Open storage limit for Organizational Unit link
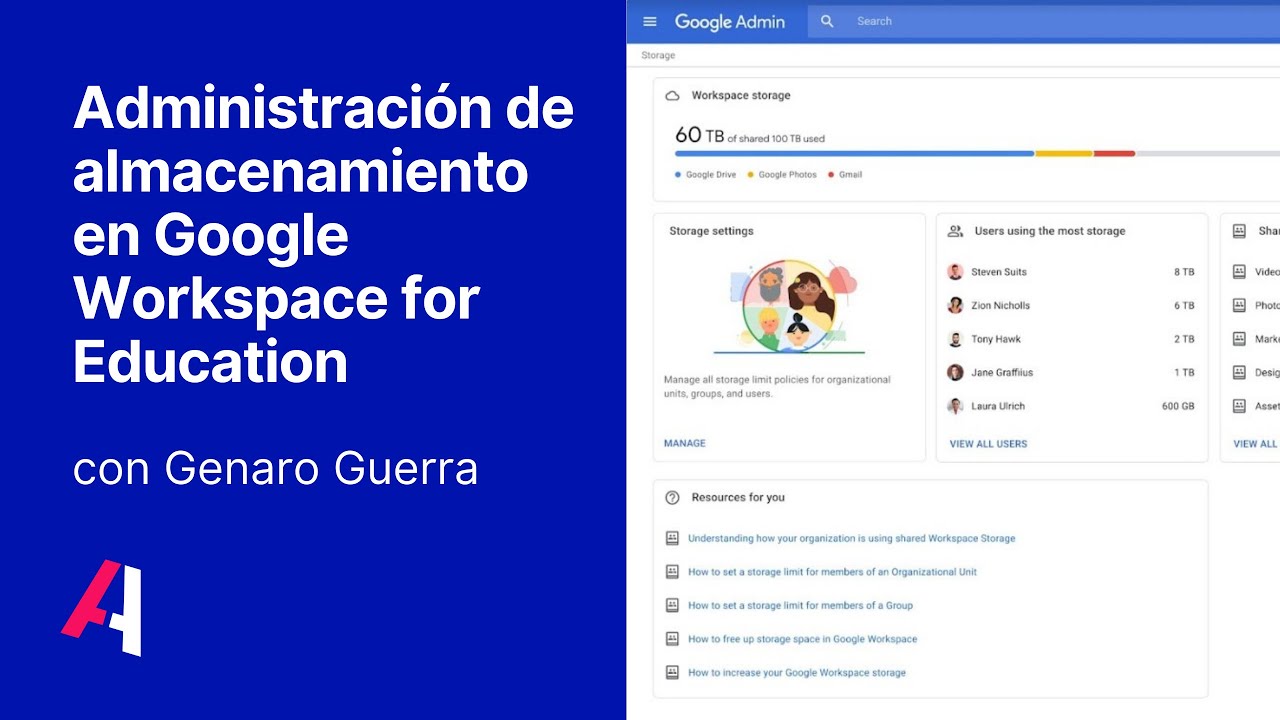 (832, 572)
